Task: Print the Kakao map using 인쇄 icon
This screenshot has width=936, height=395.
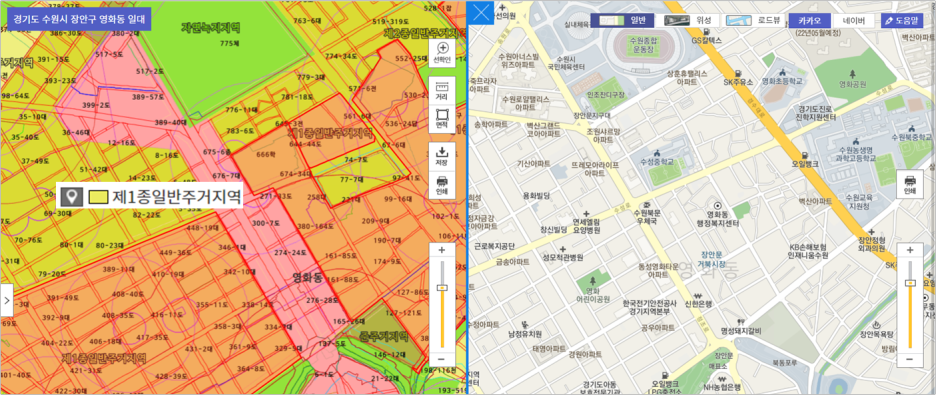Action: (910, 184)
